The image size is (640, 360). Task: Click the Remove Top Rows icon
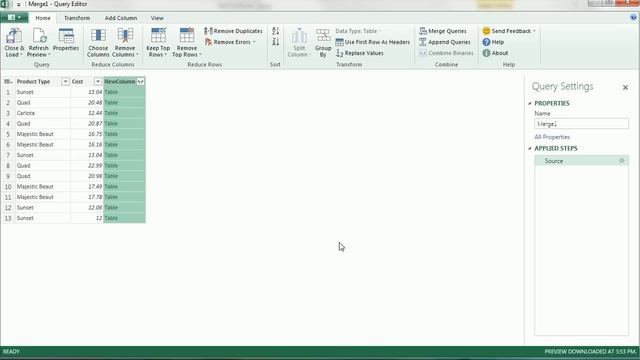pos(187,36)
